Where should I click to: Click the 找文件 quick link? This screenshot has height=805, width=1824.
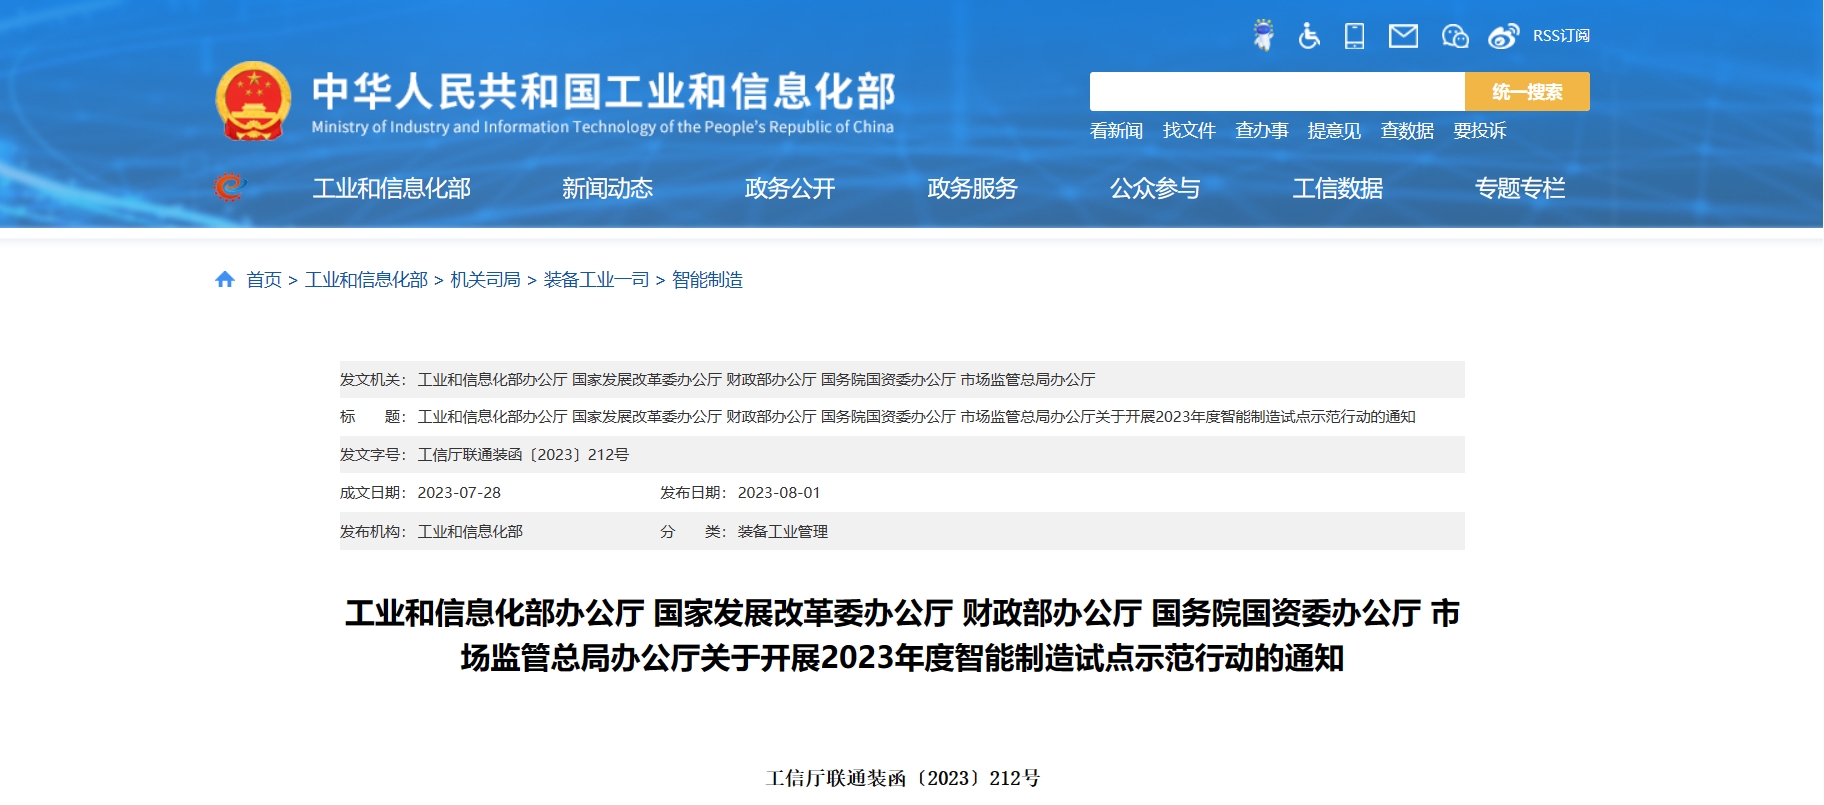[1189, 131]
